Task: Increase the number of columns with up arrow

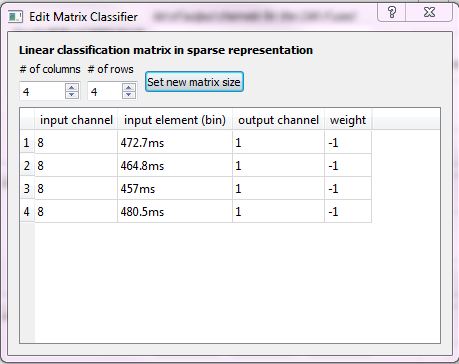Action: (x=72, y=88)
